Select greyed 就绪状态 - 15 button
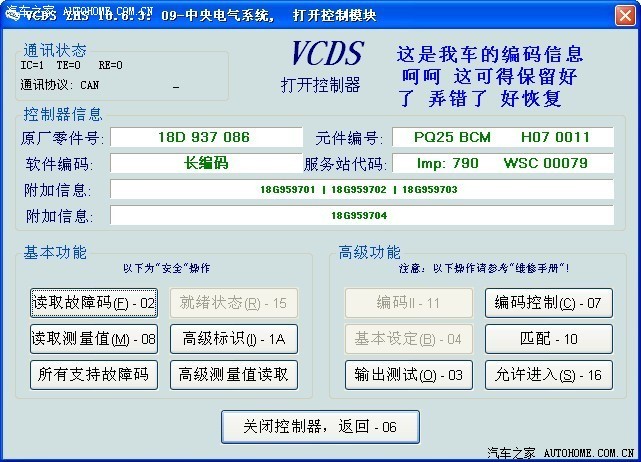641x462 pixels. (234, 303)
